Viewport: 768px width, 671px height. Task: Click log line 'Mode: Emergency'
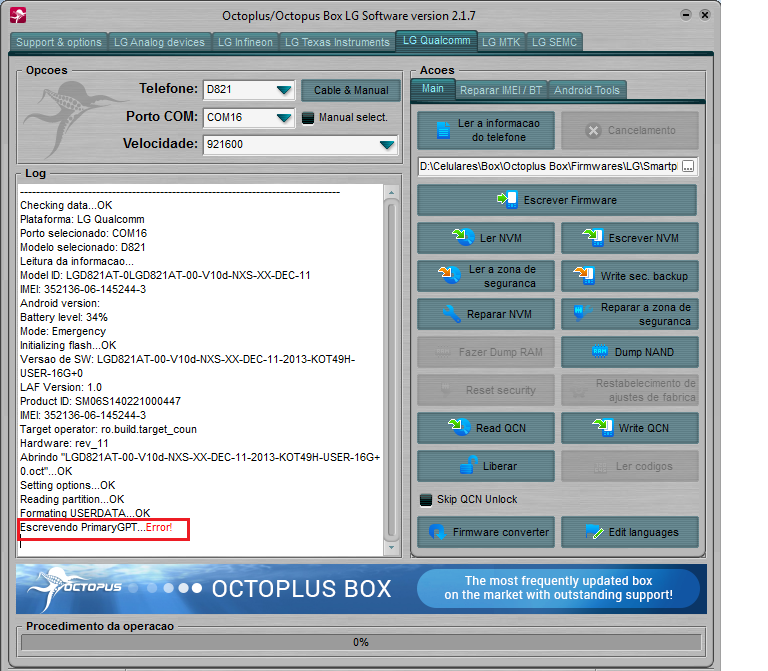point(63,332)
